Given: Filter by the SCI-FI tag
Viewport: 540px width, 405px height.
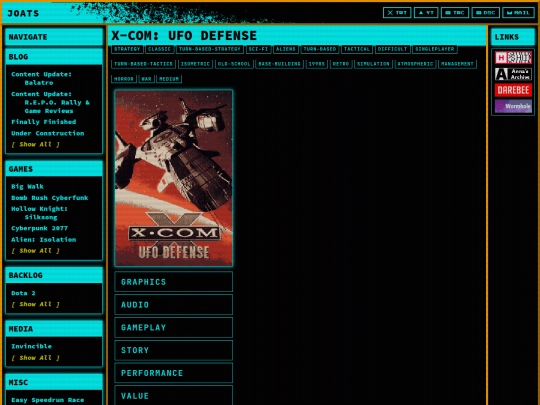Looking at the screenshot, I should click(258, 49).
